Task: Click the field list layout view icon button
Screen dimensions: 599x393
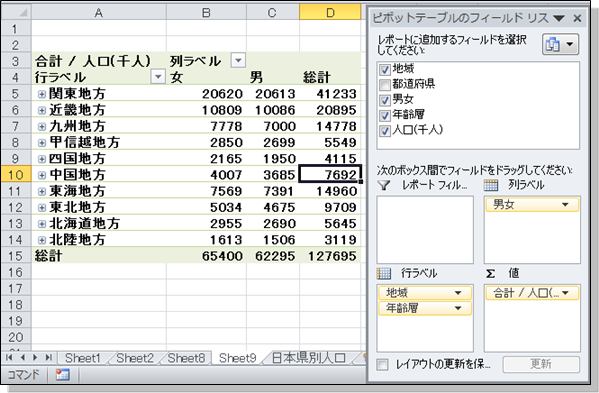Action: tap(560, 44)
